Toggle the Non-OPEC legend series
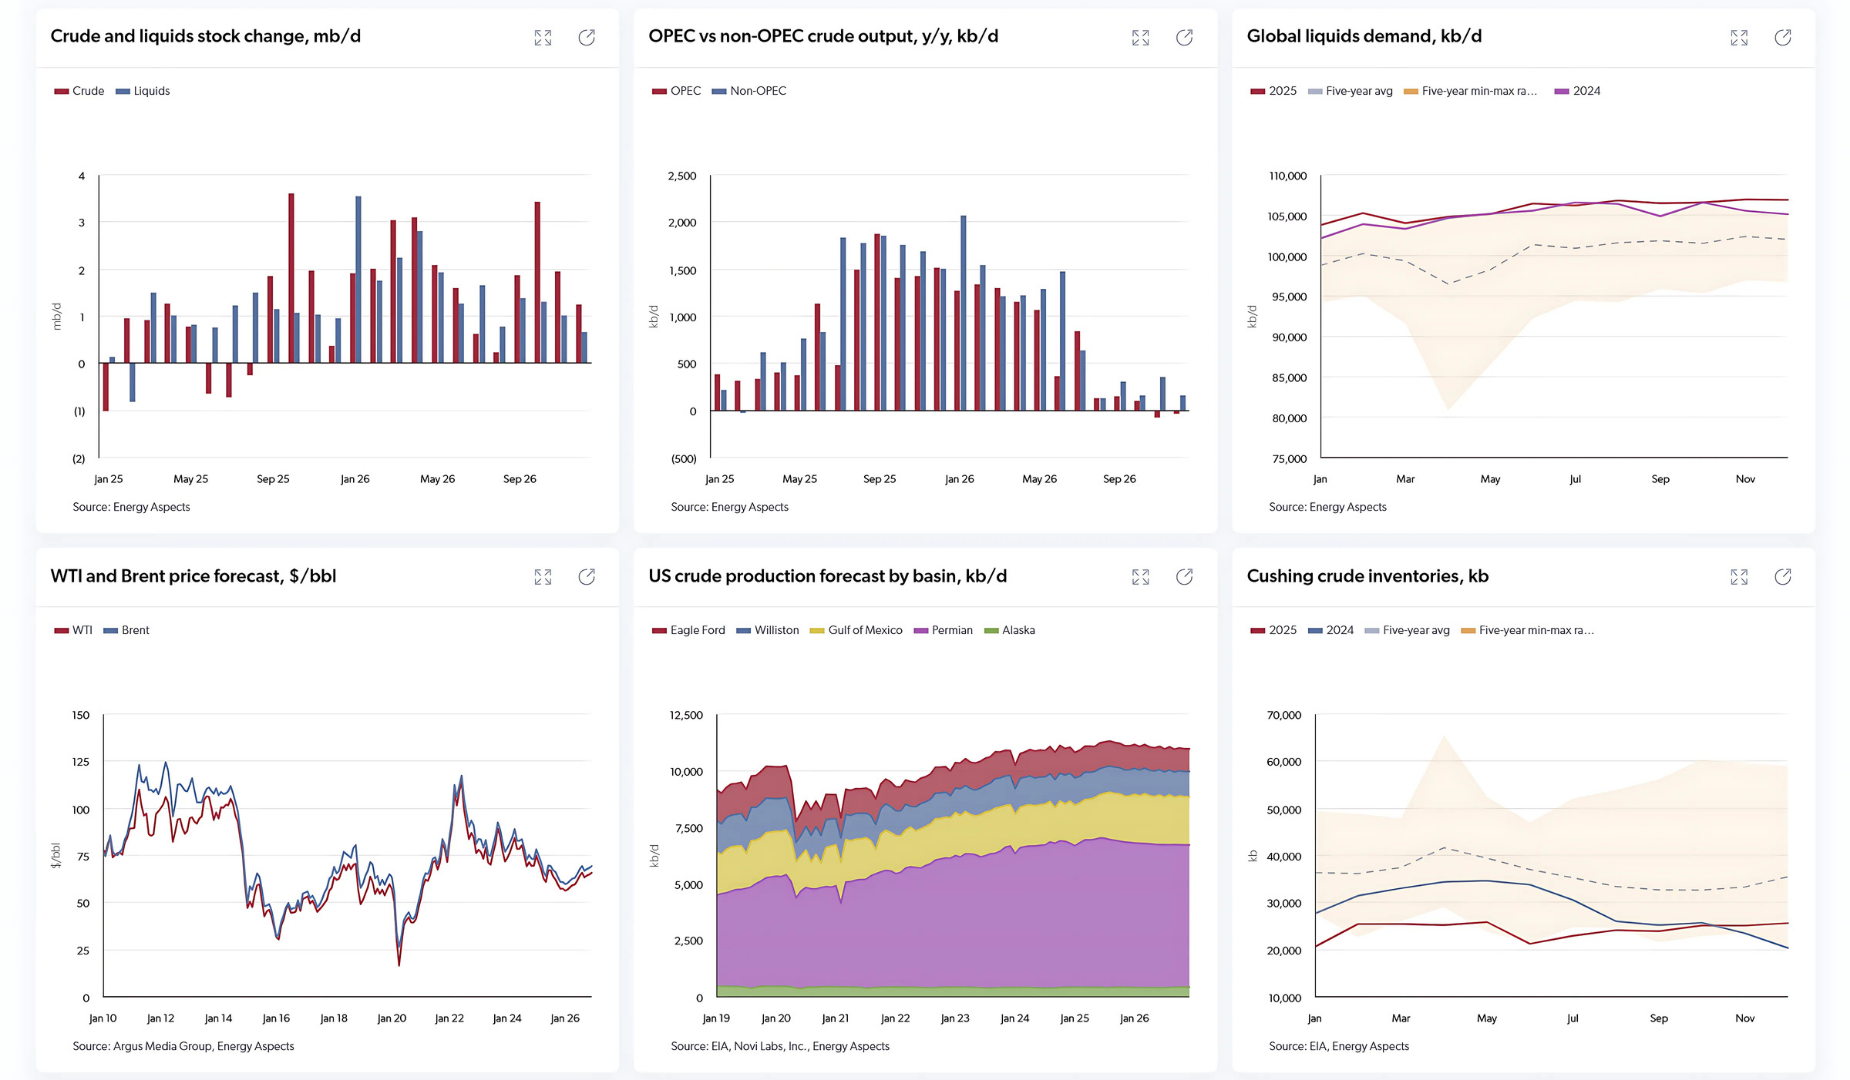This screenshot has height=1080, width=1850. (750, 91)
